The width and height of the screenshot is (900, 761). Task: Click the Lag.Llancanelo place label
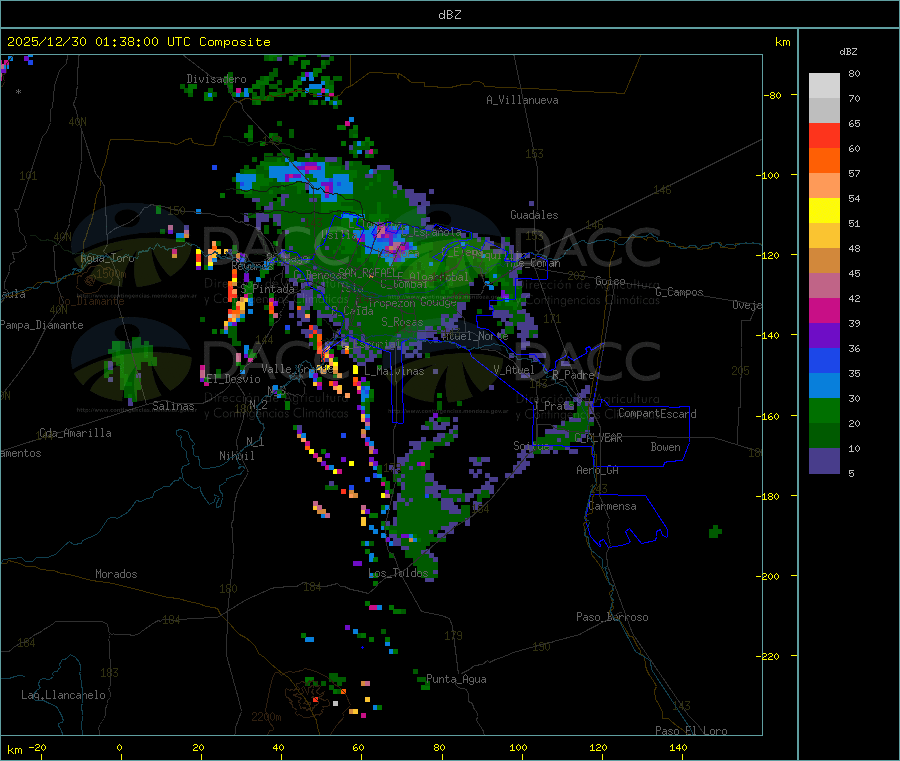click(63, 695)
